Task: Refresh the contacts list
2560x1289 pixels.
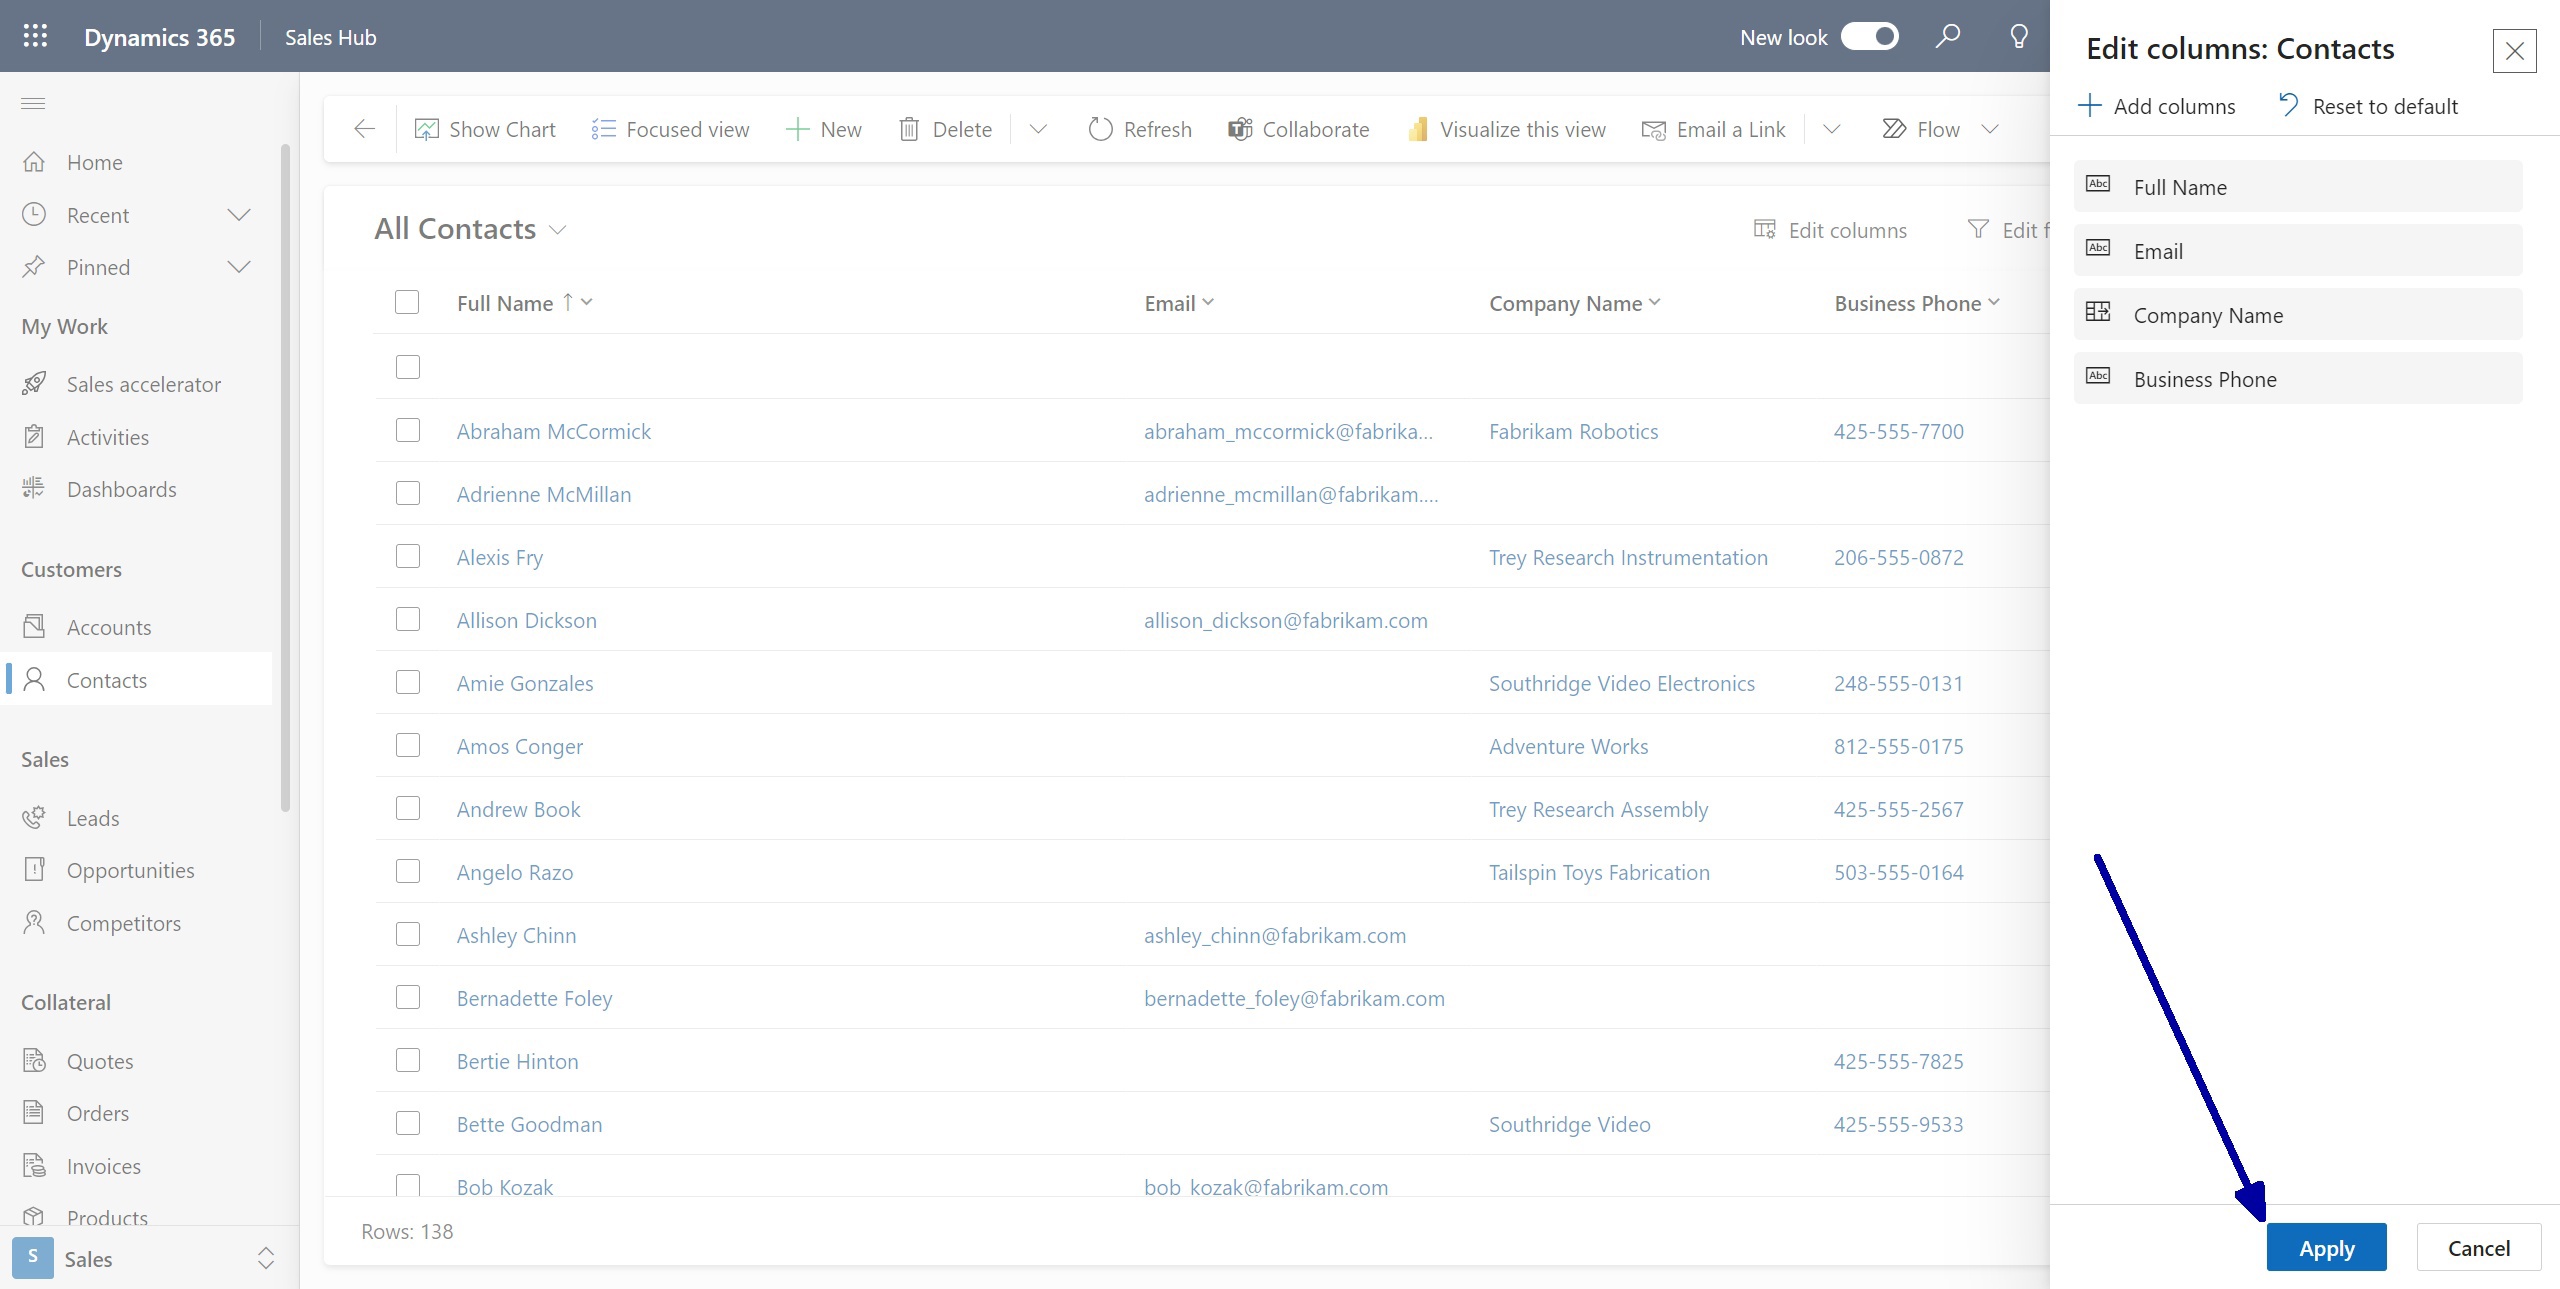Action: click(x=1140, y=129)
